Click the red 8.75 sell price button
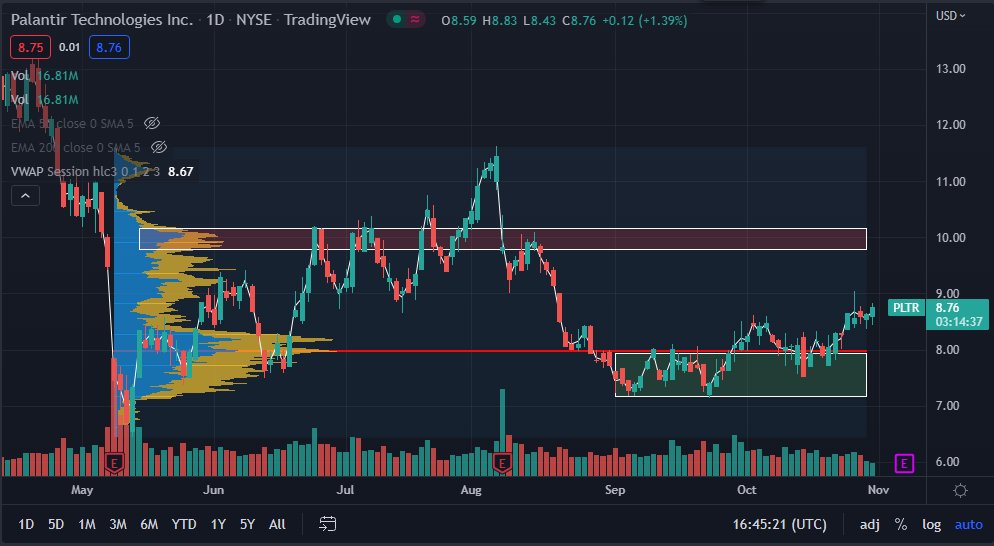Image resolution: width=994 pixels, height=546 pixels. coord(30,48)
